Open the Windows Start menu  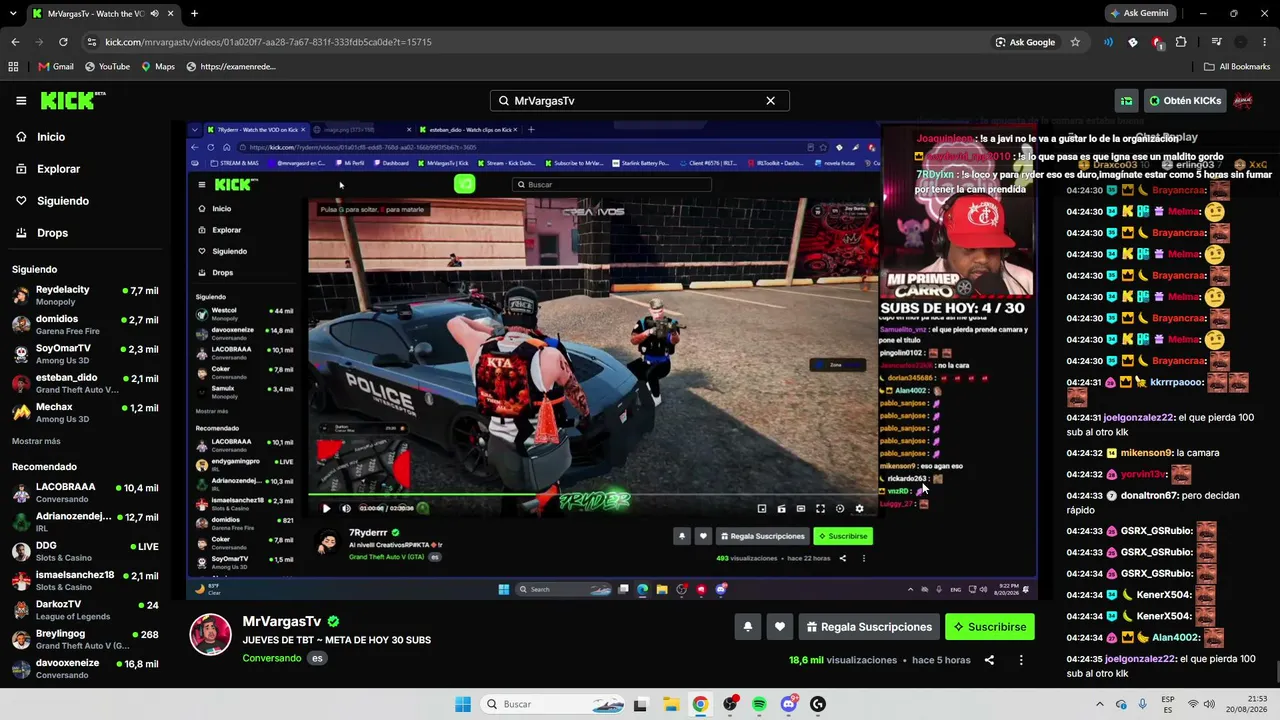[463, 704]
